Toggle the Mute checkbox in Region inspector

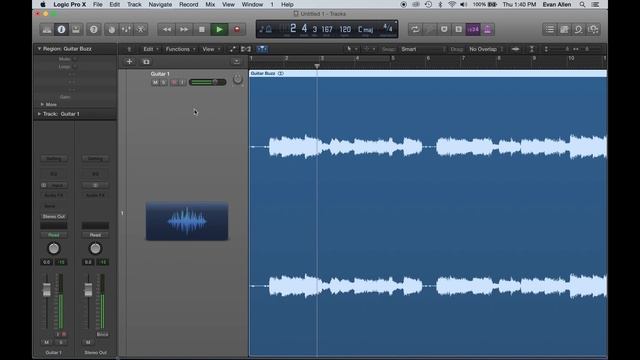click(x=75, y=59)
